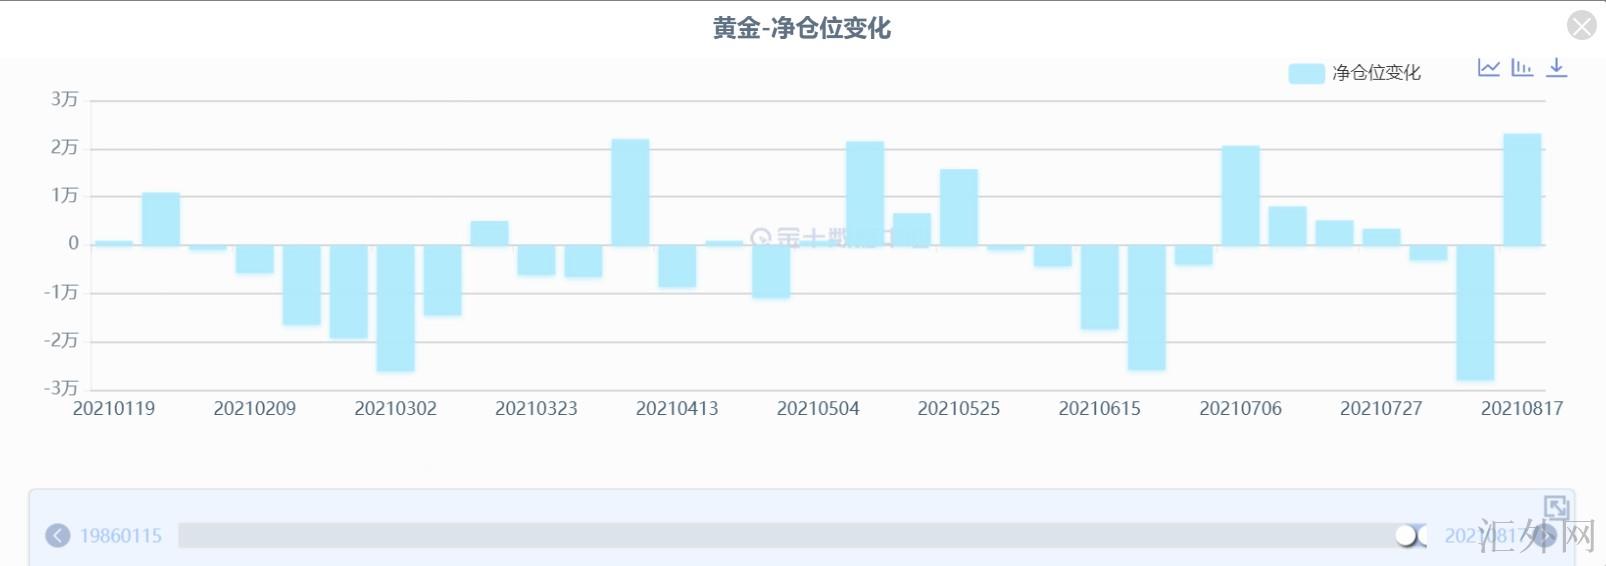
Task: Click the right arrow at the range end
Action: point(1545,536)
